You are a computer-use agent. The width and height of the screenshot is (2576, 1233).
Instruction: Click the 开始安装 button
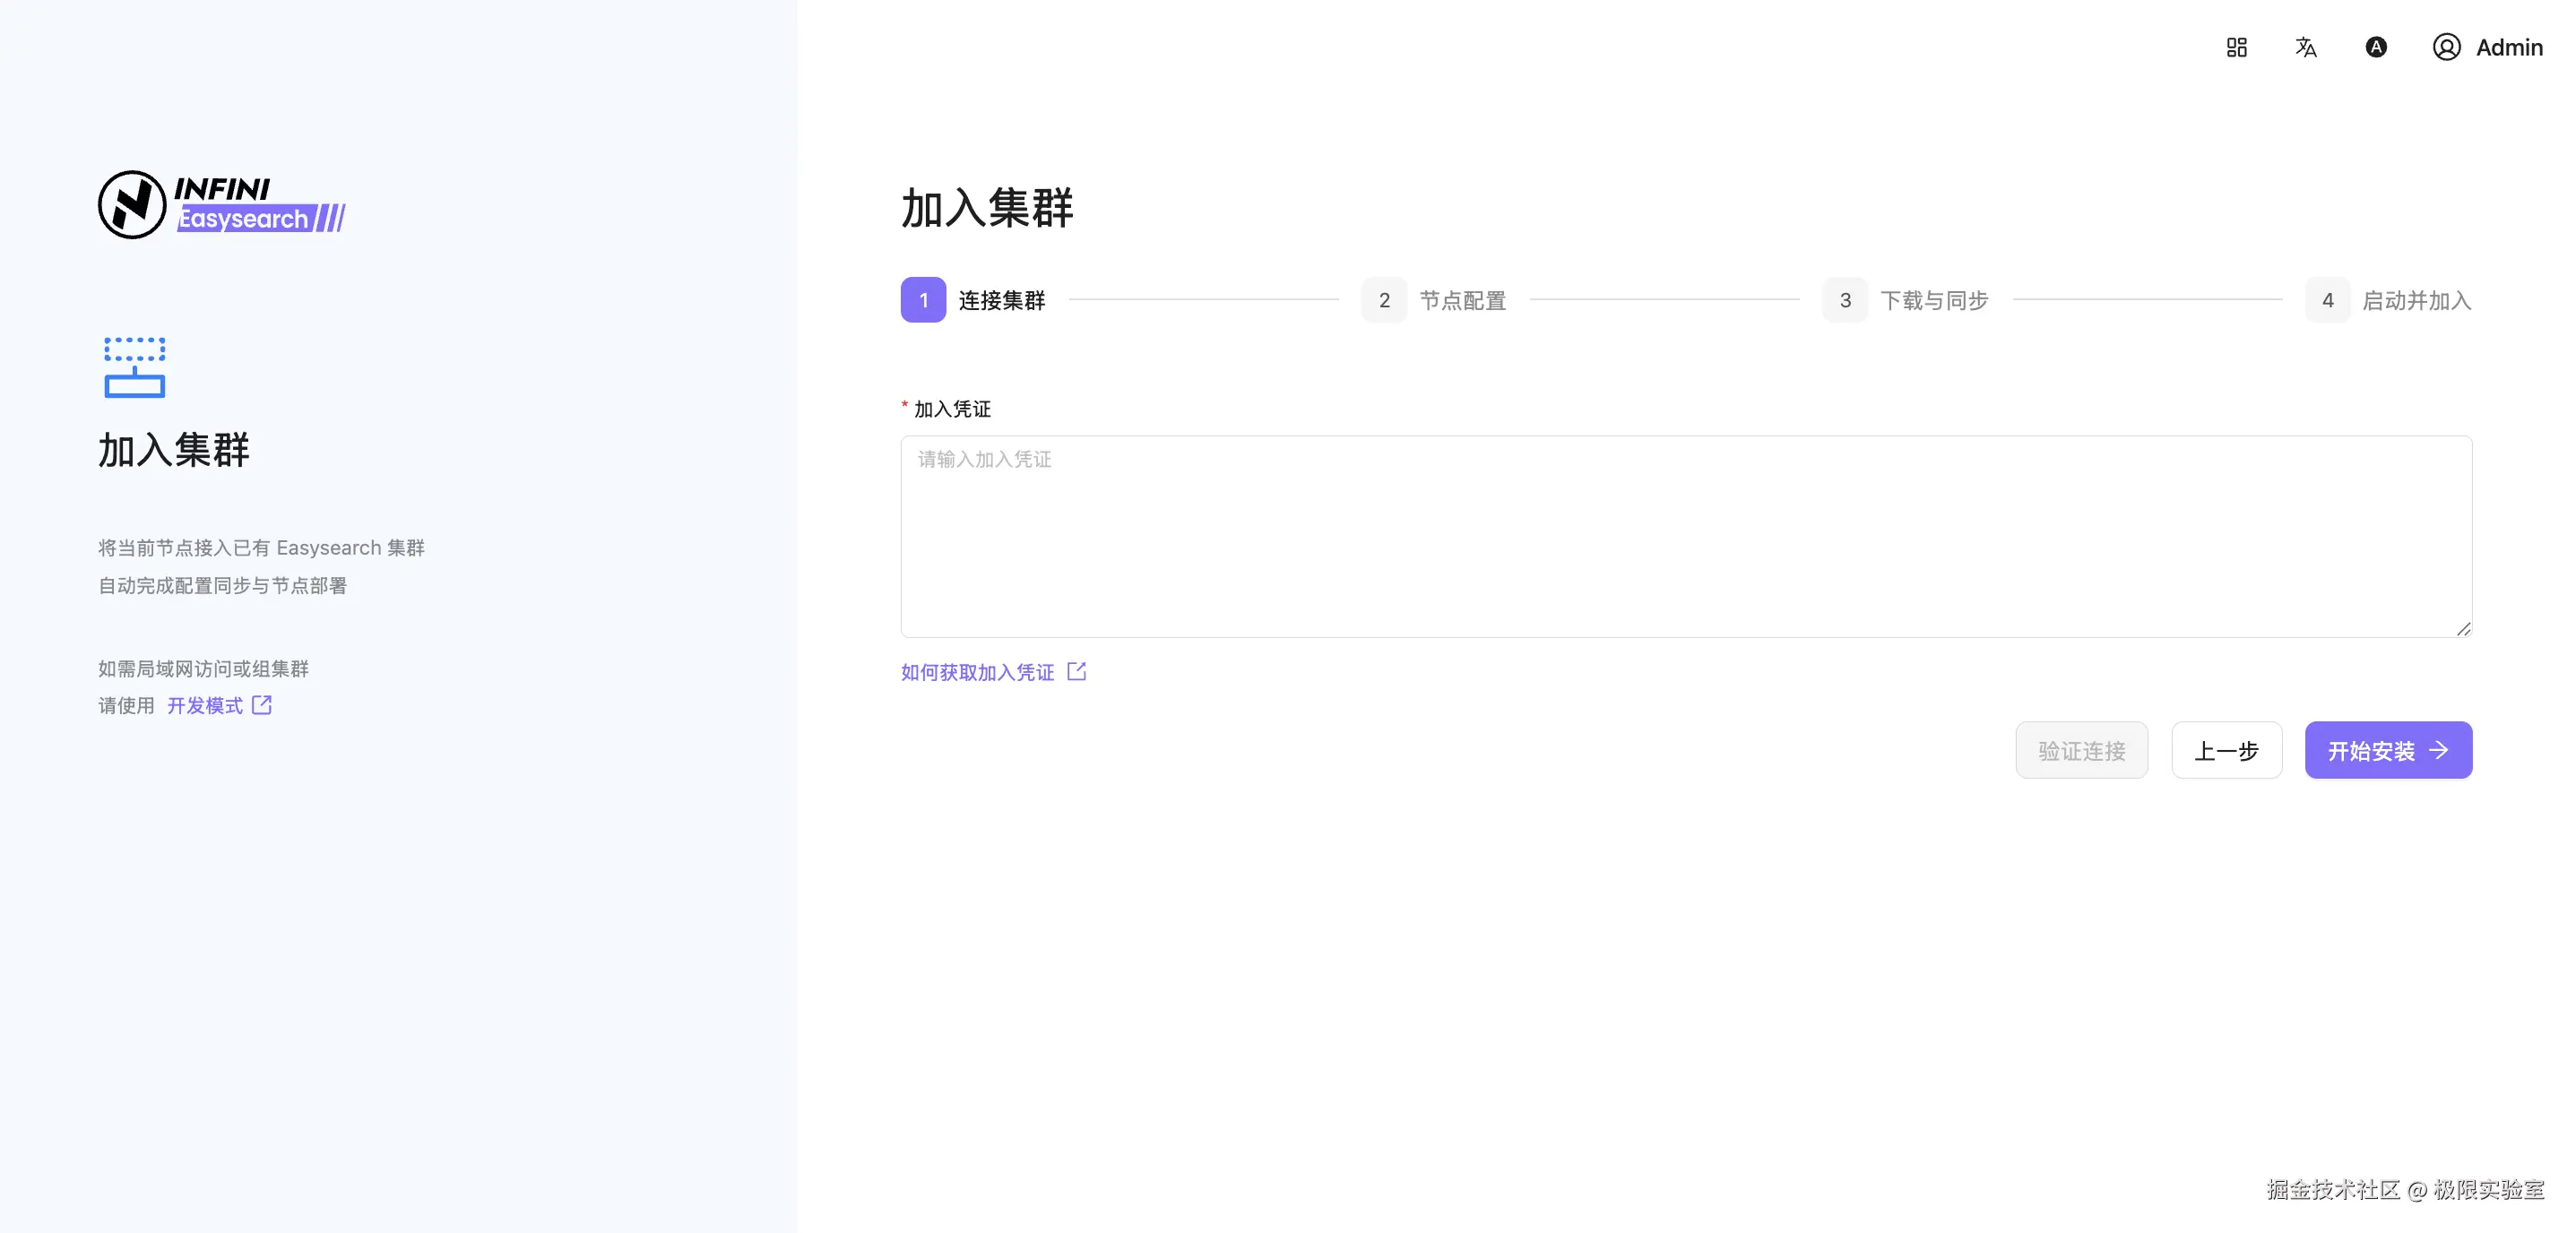(2388, 750)
